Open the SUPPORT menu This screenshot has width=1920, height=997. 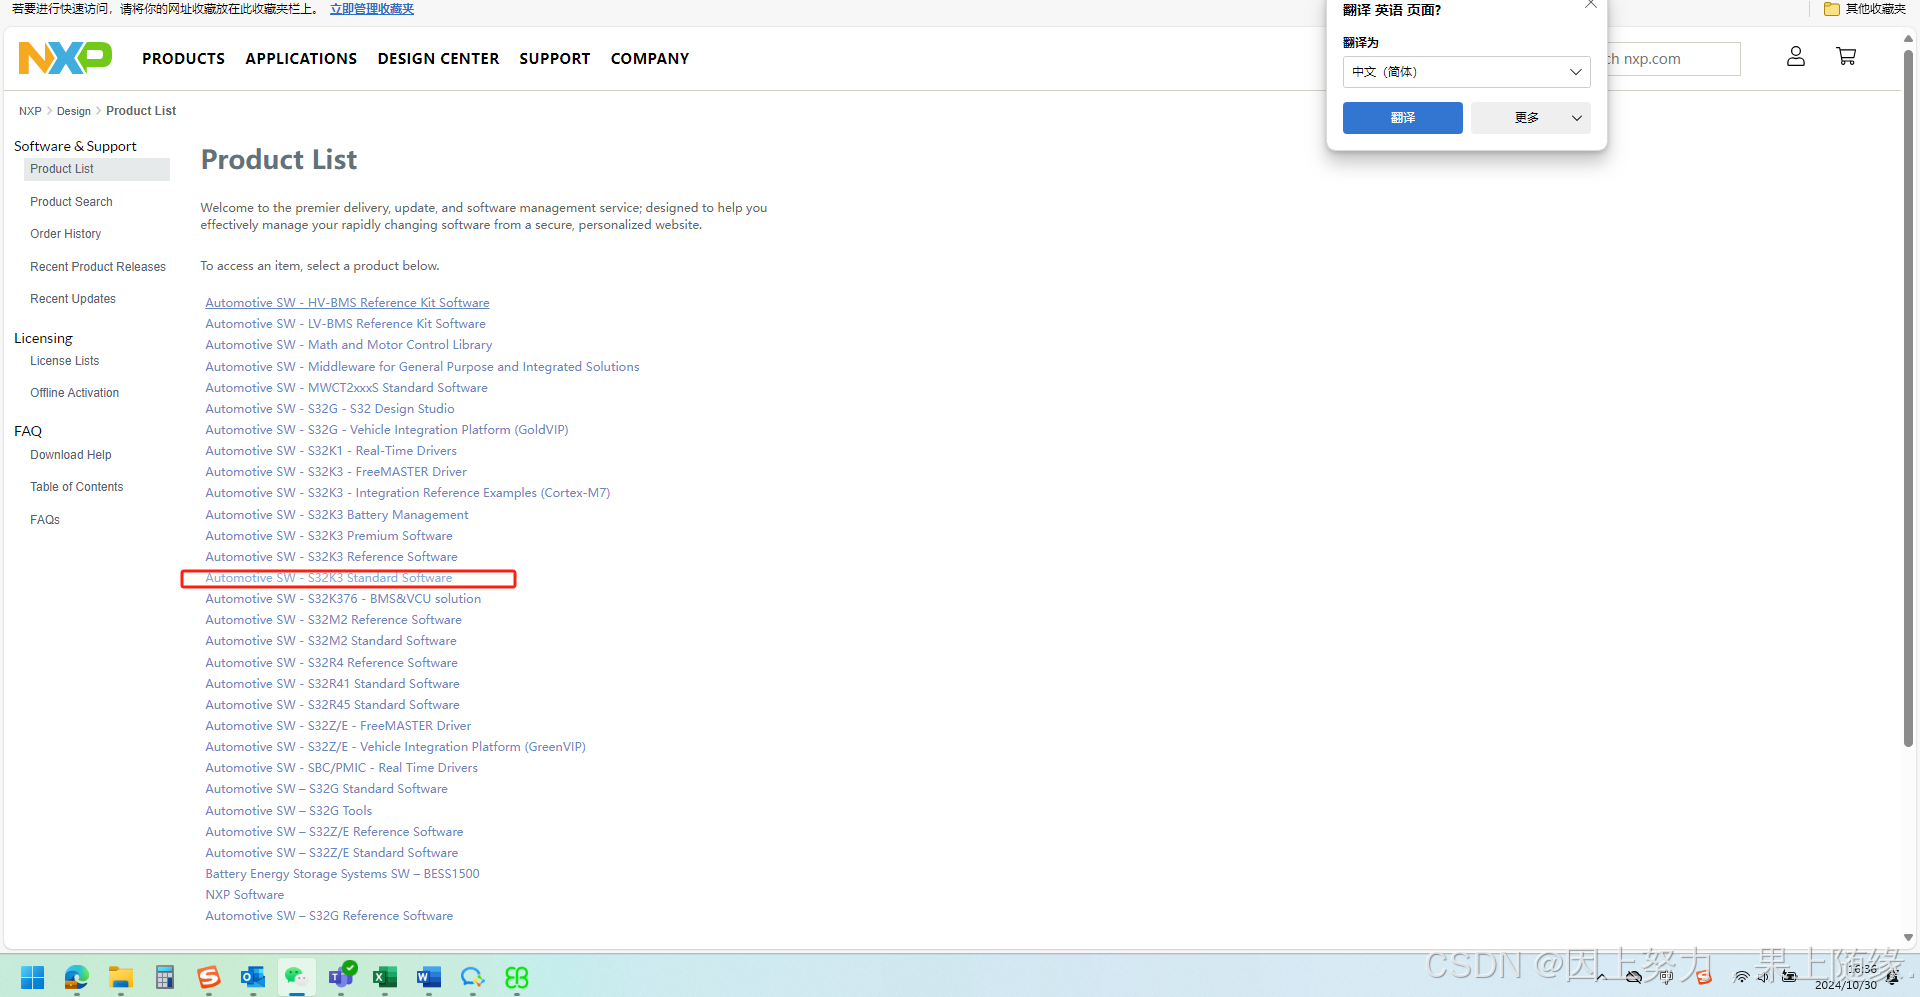pyautogui.click(x=555, y=59)
